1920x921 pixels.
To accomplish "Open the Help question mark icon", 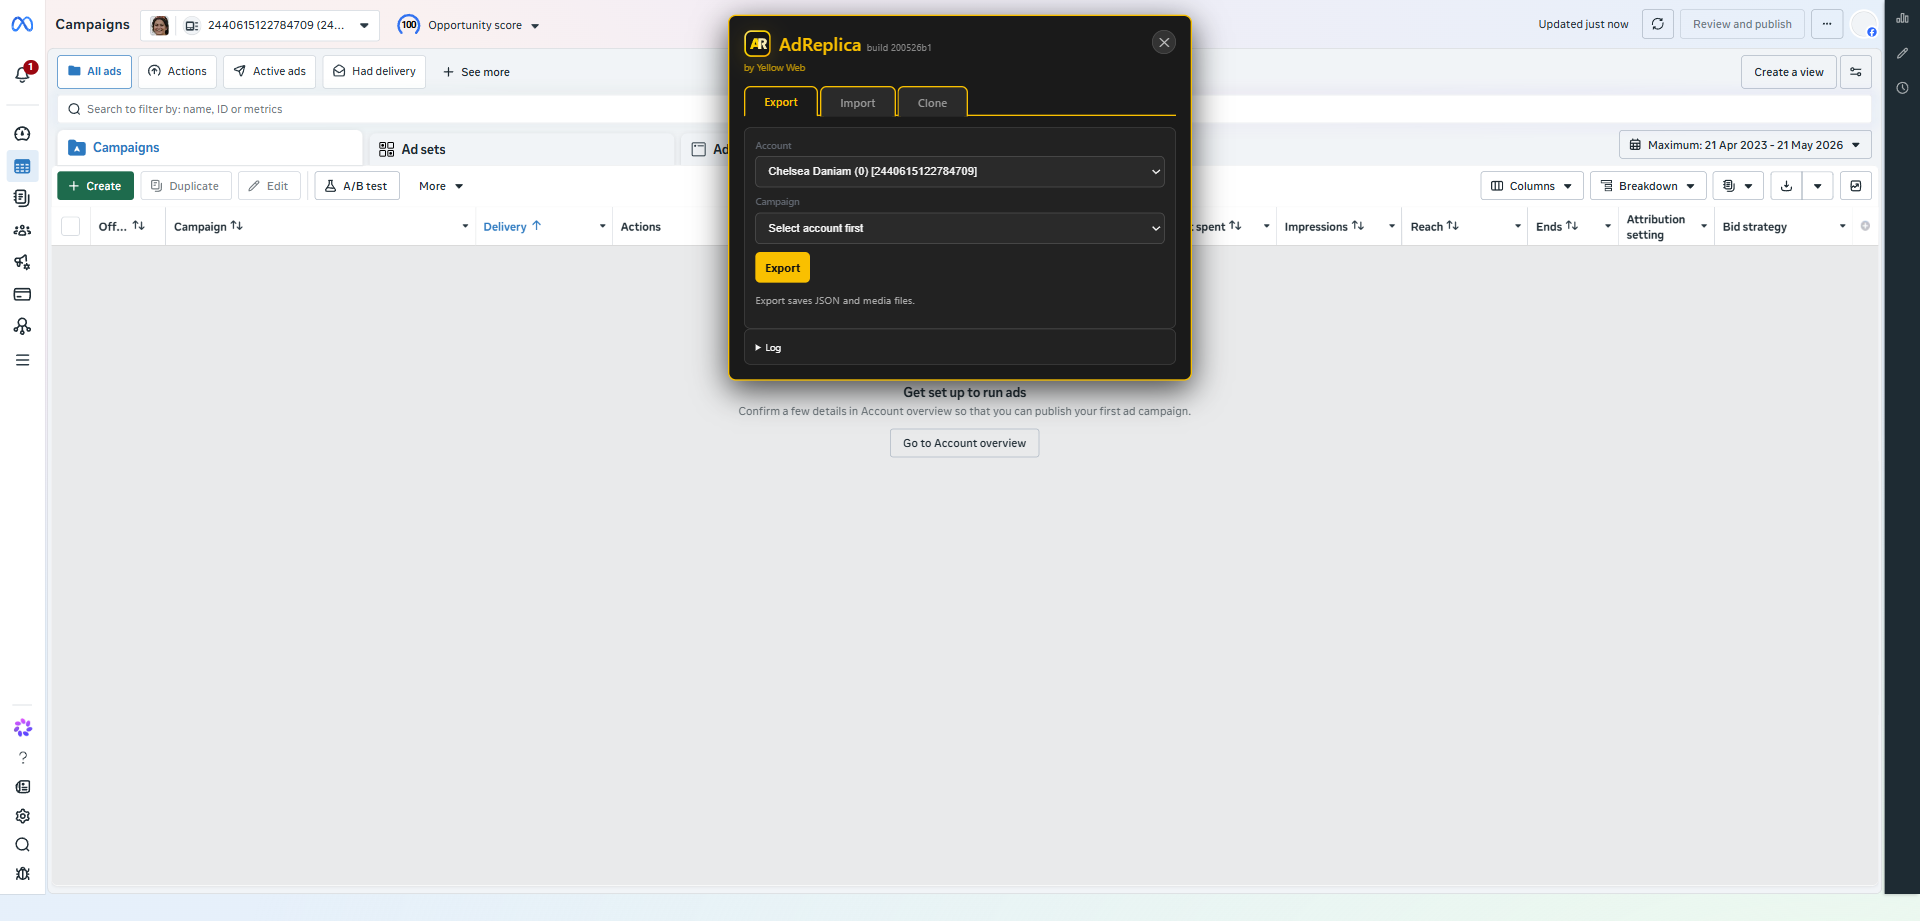I will pyautogui.click(x=22, y=758).
